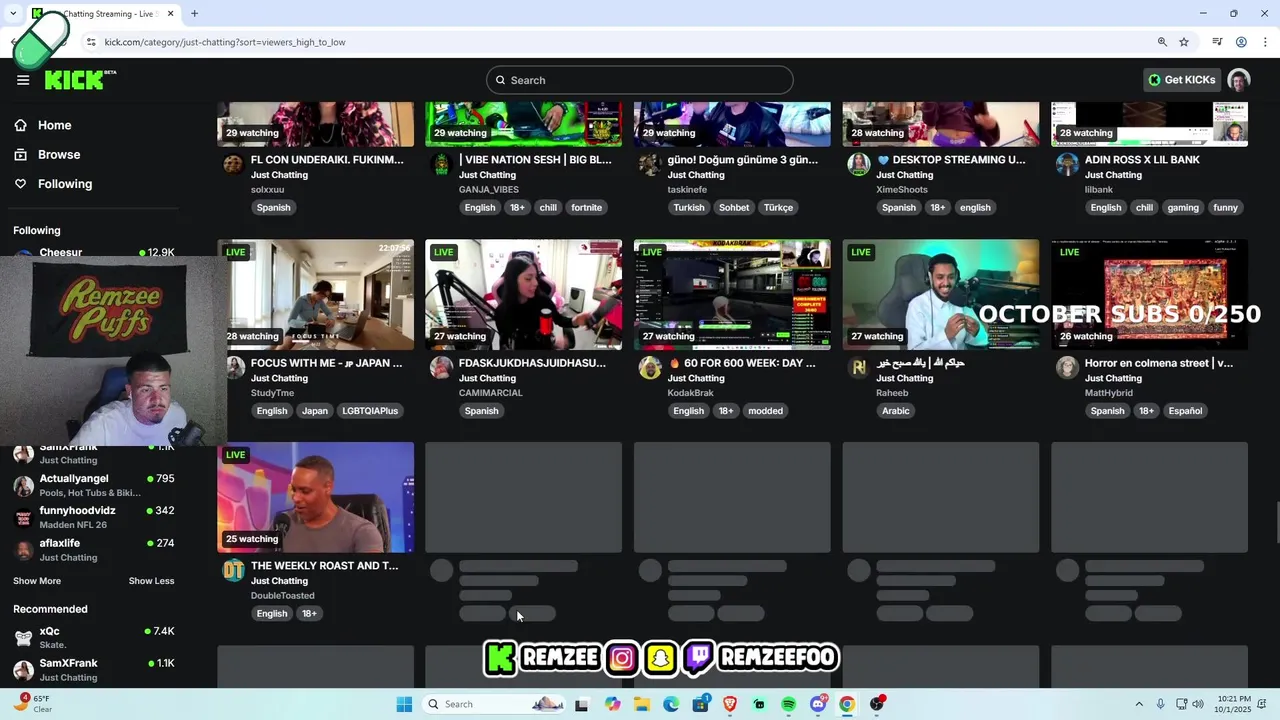Select the fortnite tag
1280x720 pixels.
click(x=586, y=208)
